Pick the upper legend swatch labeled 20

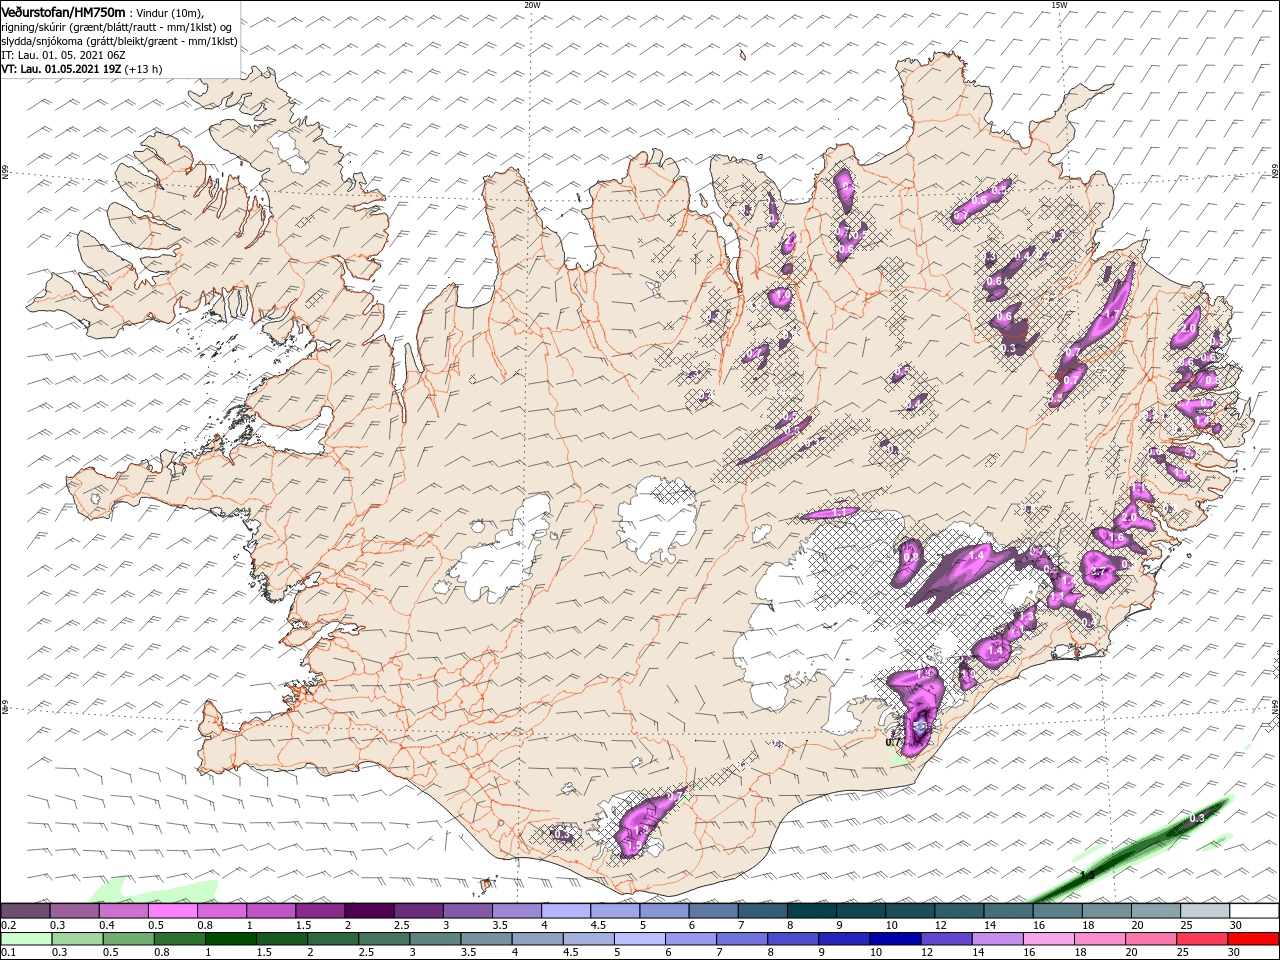click(1155, 911)
